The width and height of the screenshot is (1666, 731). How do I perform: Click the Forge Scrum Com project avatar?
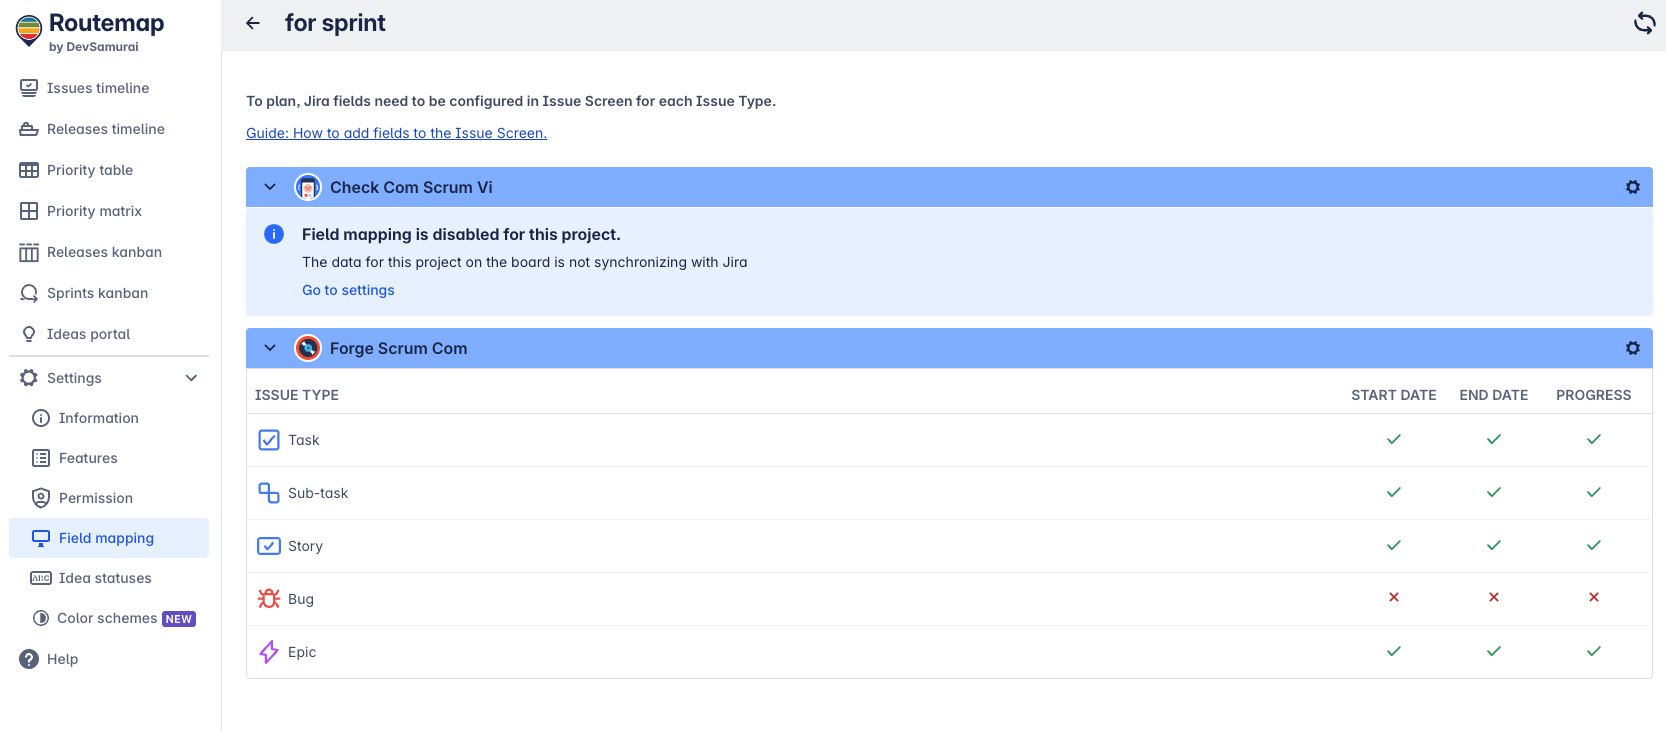pos(308,348)
